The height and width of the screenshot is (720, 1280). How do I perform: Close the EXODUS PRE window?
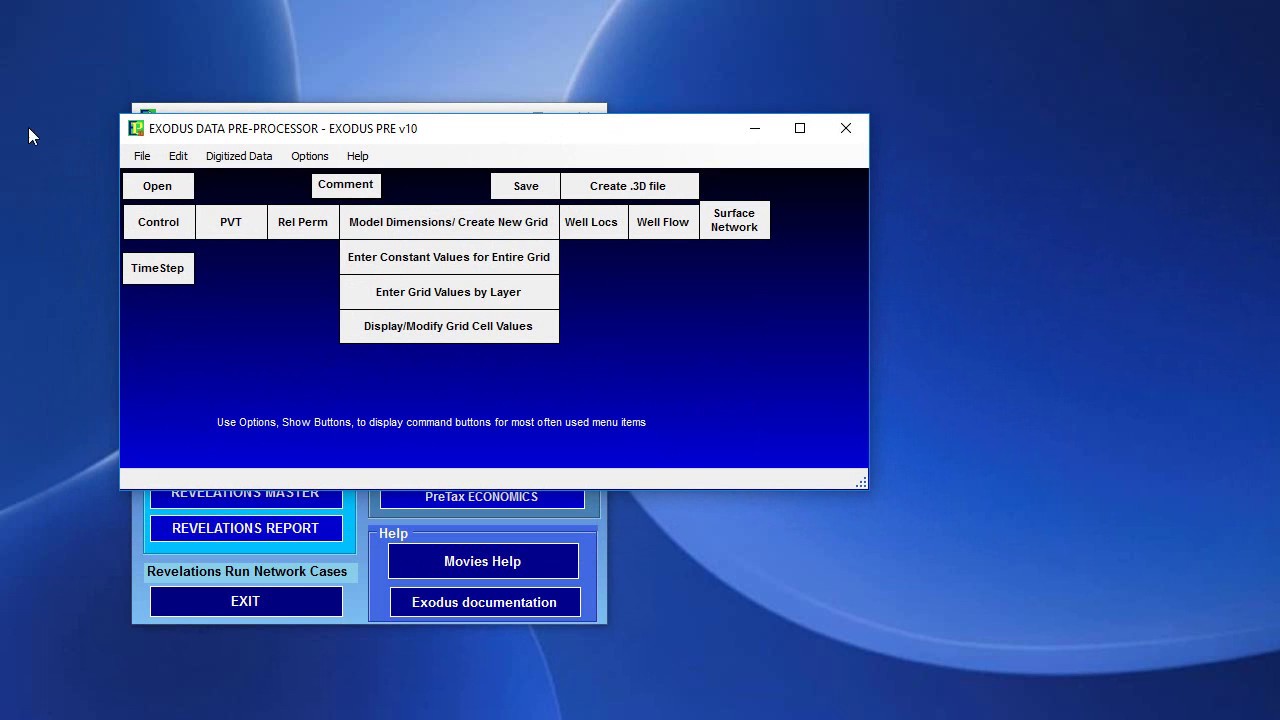pyautogui.click(x=846, y=128)
